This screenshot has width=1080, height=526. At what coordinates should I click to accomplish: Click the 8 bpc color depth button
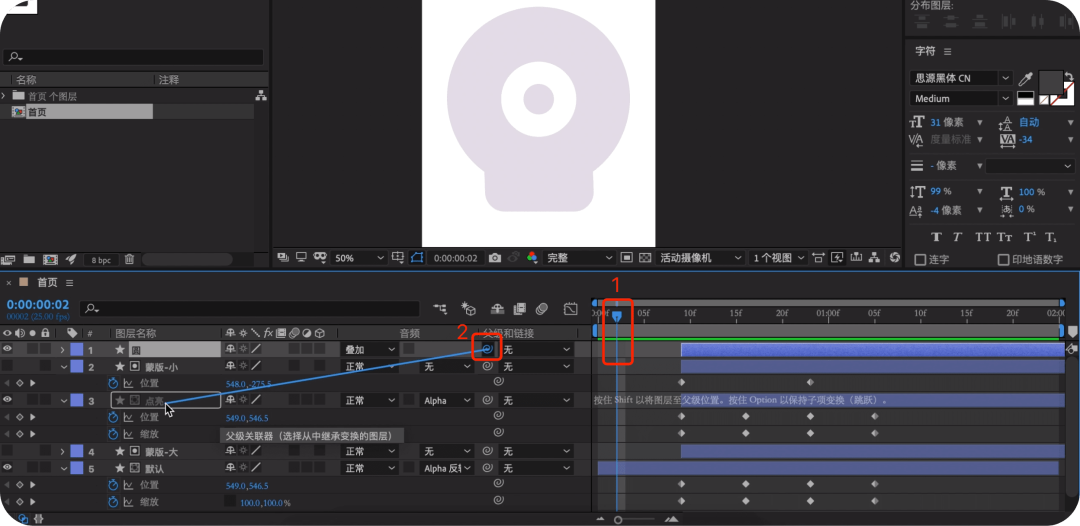(101, 260)
